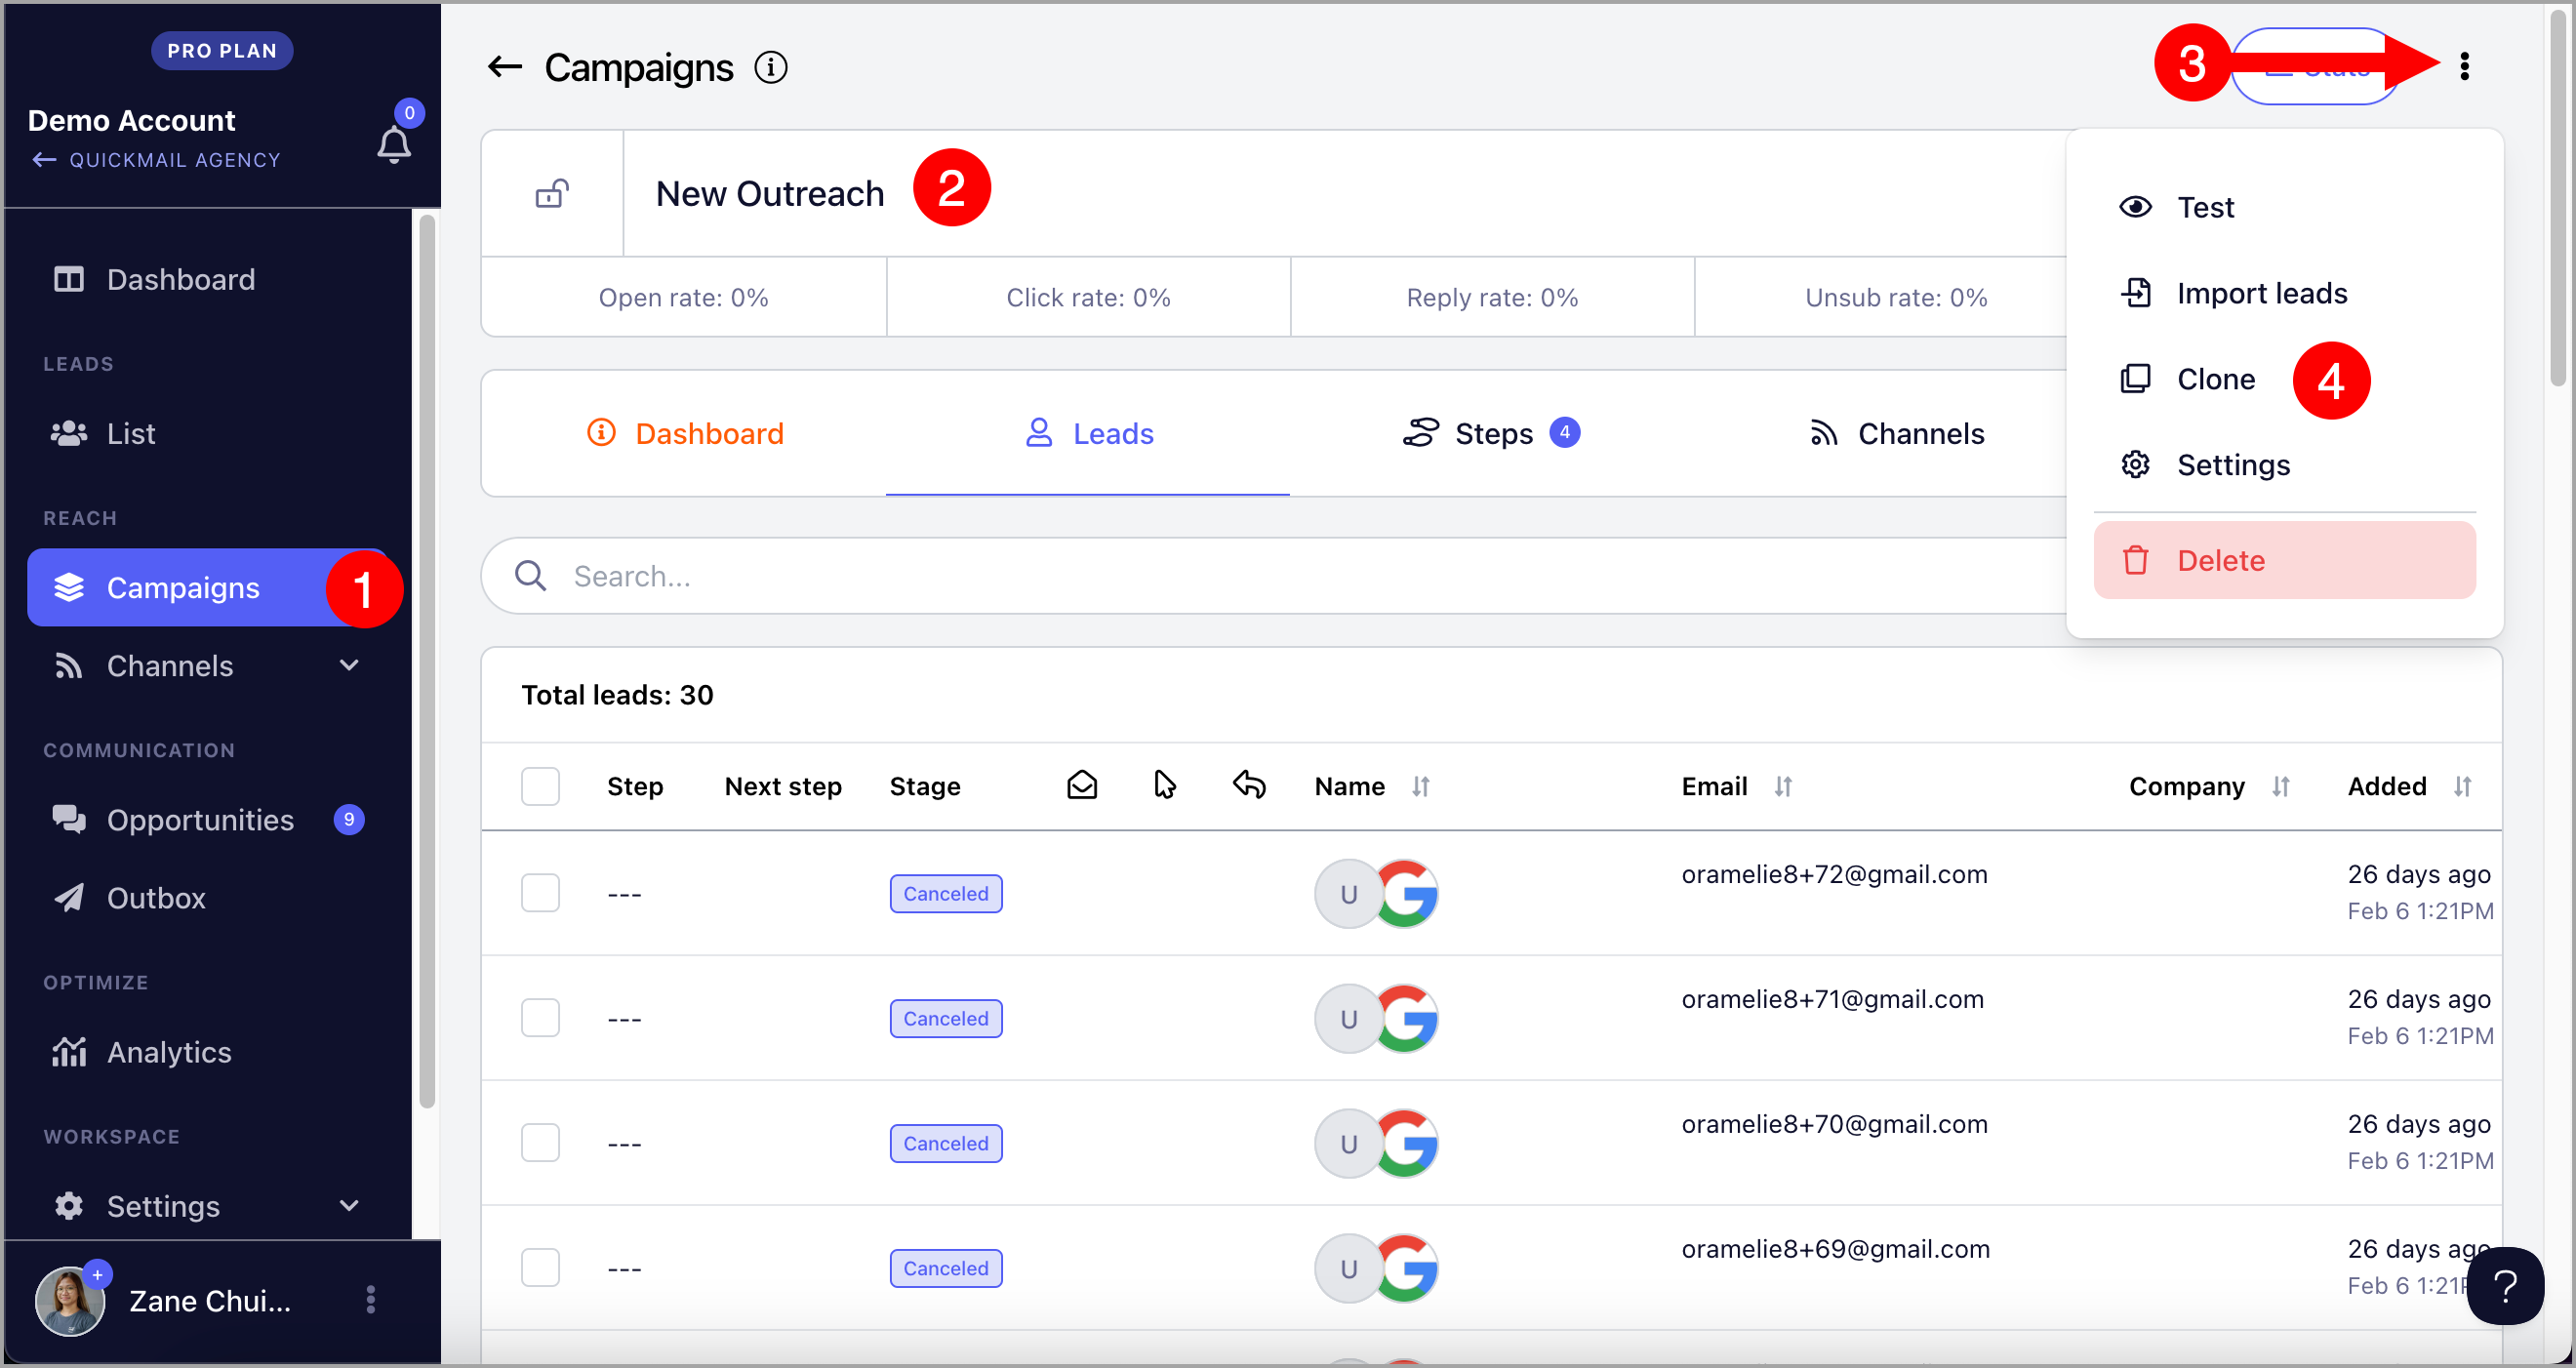2576x1368 pixels.
Task: Click Zane Chui profile avatar
Action: (70, 1300)
